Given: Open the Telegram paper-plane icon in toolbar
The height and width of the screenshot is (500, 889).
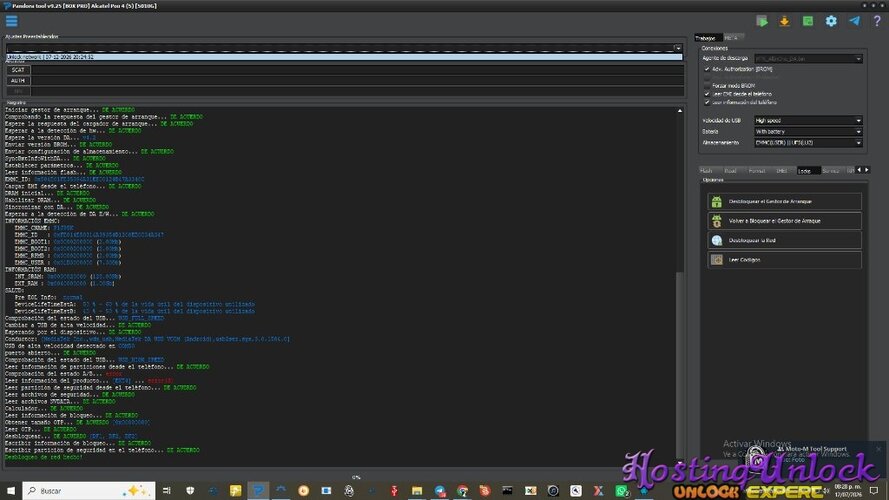Looking at the screenshot, I should tap(854, 21).
